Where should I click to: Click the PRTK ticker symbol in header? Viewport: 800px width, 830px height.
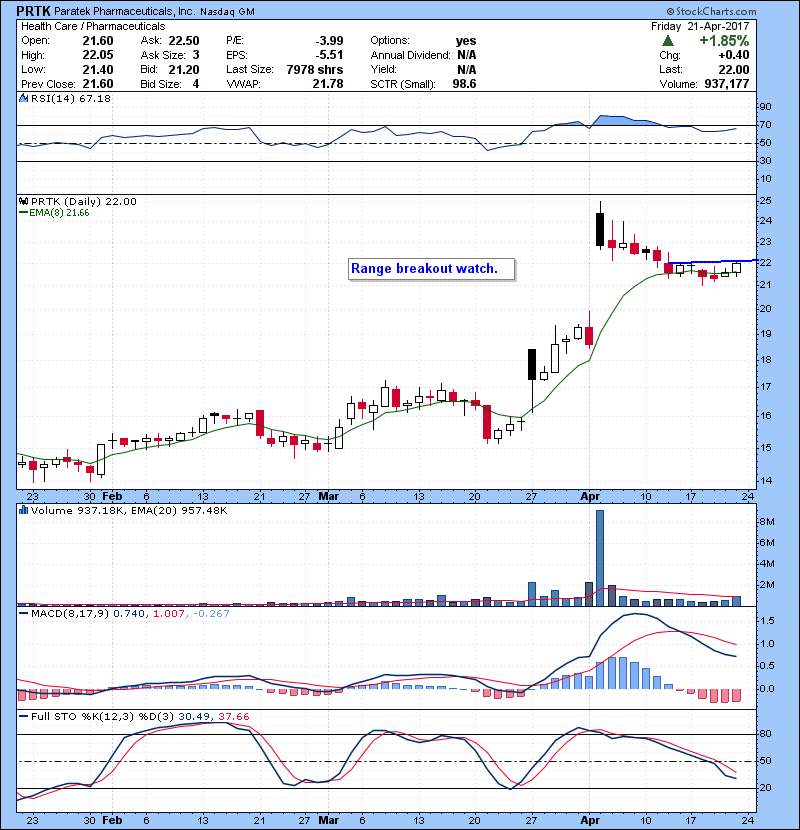33,11
